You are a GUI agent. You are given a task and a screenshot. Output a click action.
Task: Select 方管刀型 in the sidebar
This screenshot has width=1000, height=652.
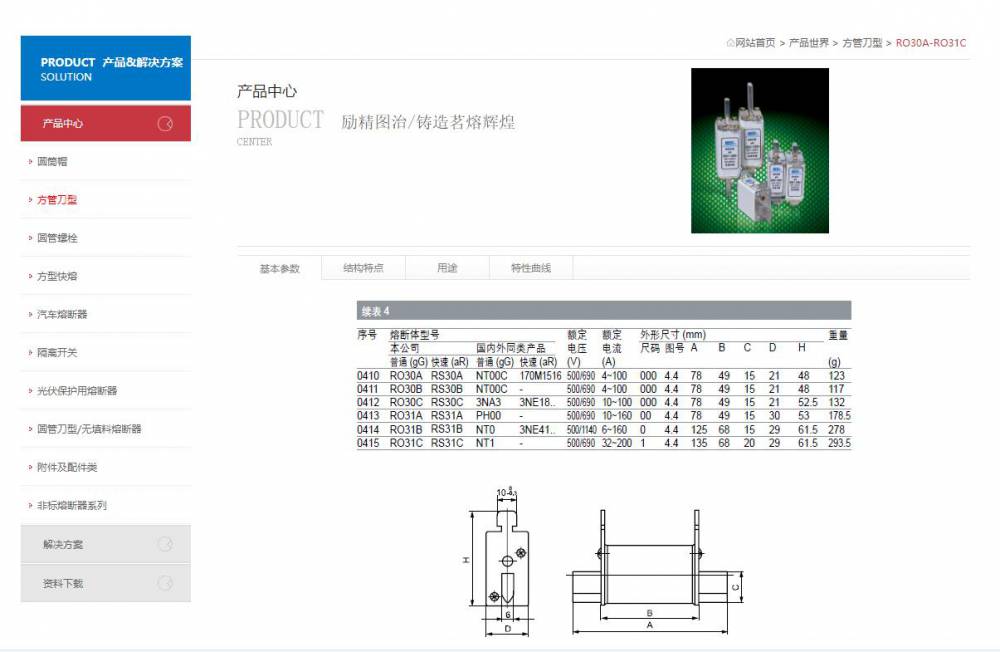pyautogui.click(x=57, y=200)
